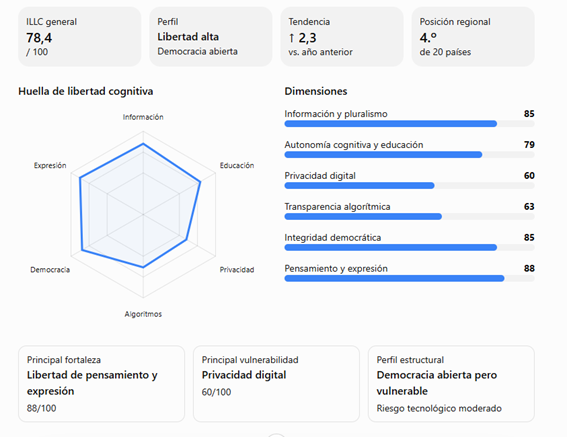Click the ILLC general score card
The image size is (567, 437).
[80, 37]
